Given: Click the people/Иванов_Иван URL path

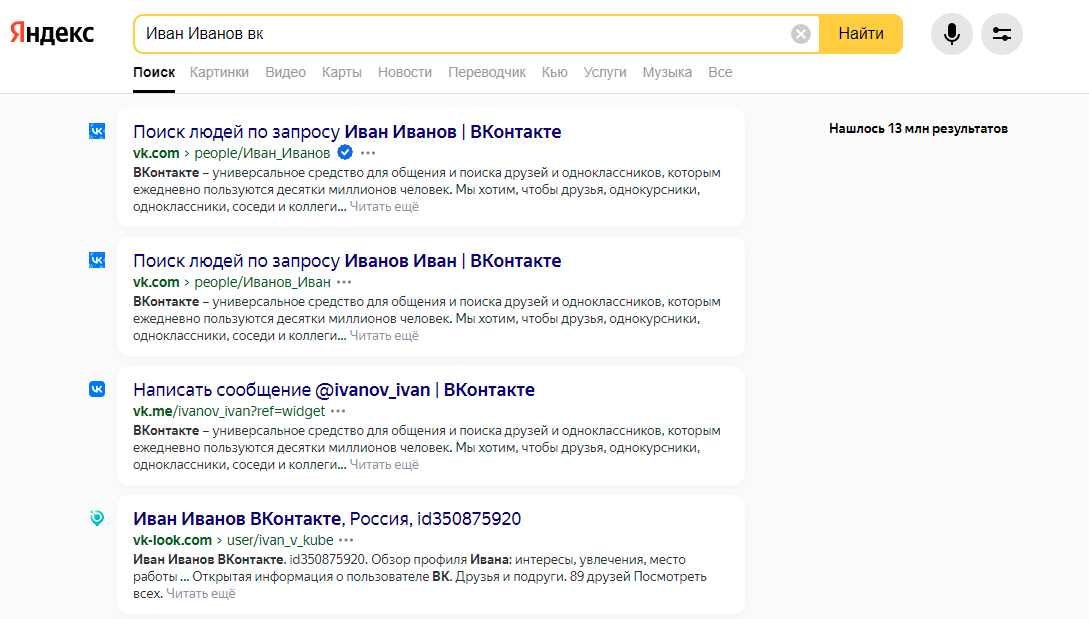Looking at the screenshot, I should pos(263,282).
